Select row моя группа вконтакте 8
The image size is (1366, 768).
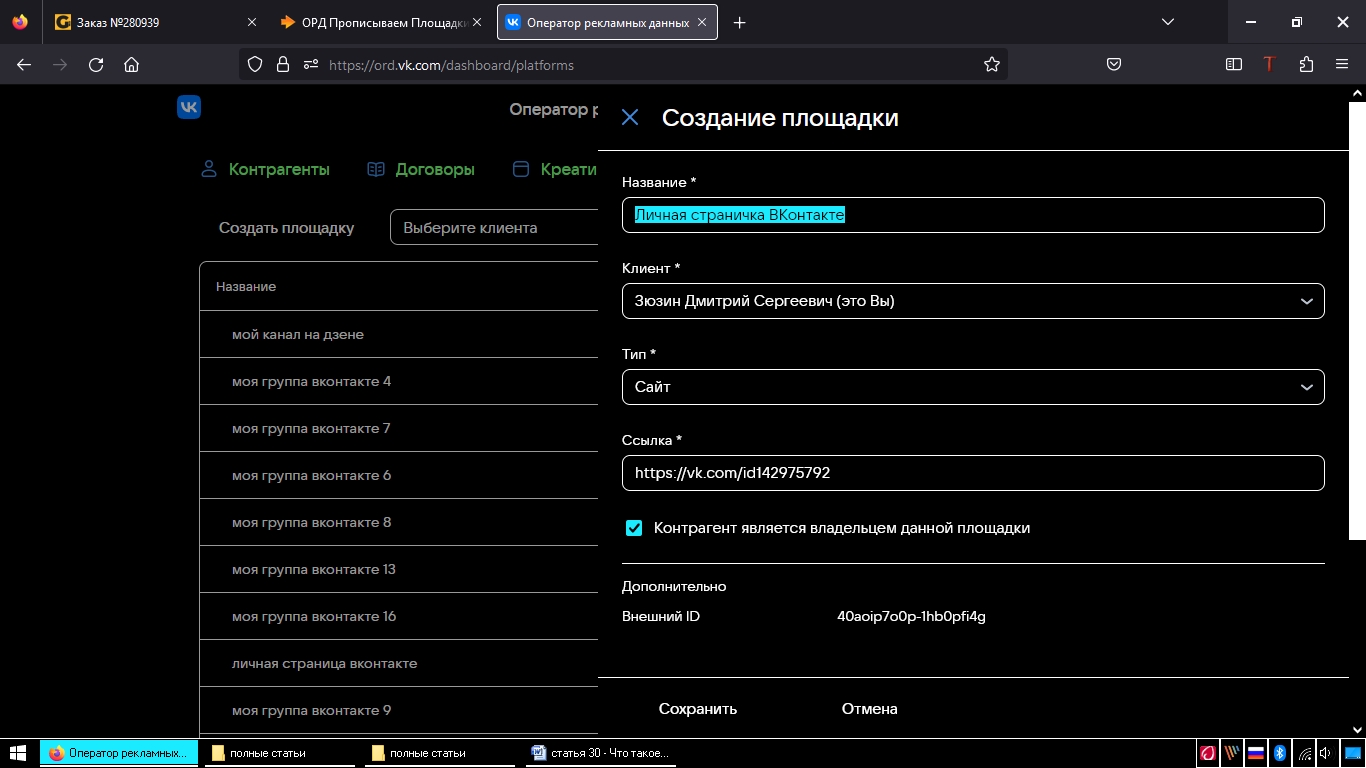click(399, 522)
